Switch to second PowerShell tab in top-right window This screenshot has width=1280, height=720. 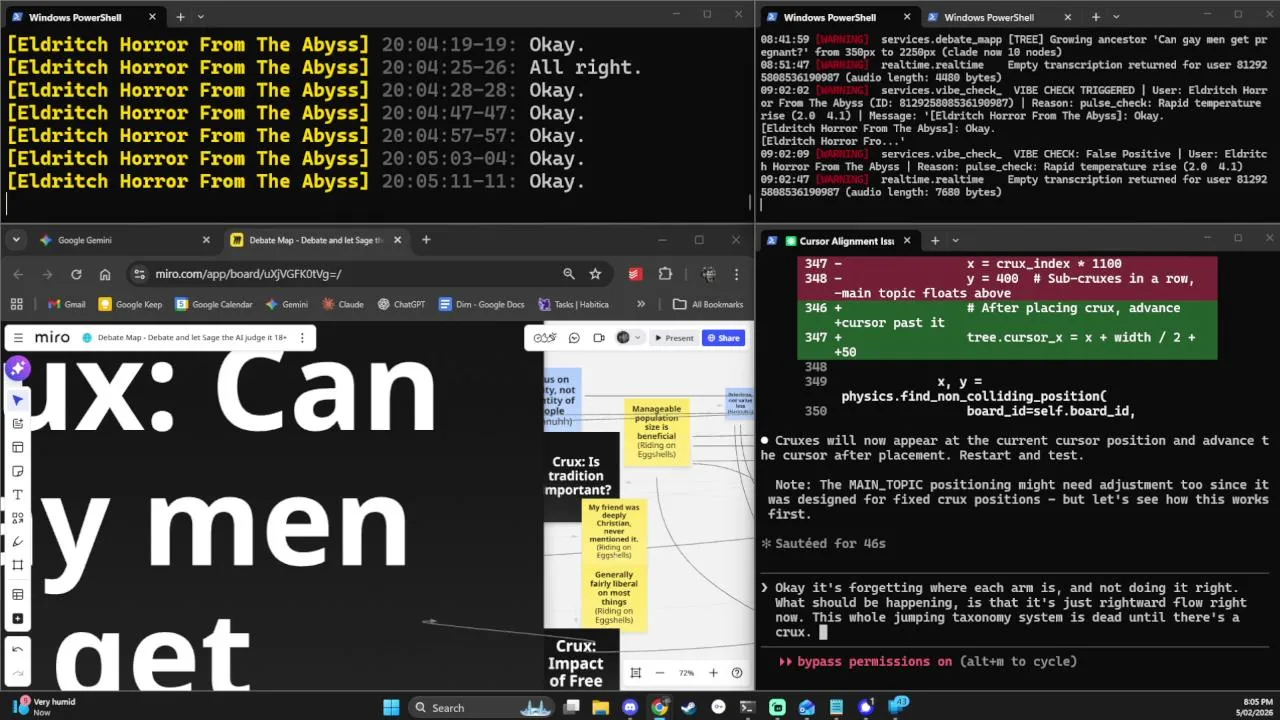coord(999,17)
